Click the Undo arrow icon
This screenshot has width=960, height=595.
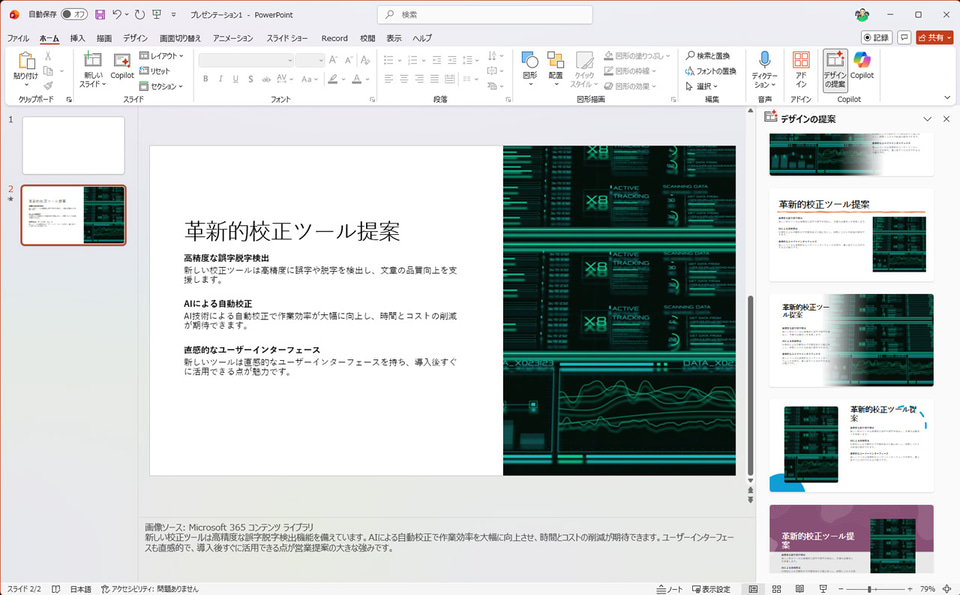[116, 14]
